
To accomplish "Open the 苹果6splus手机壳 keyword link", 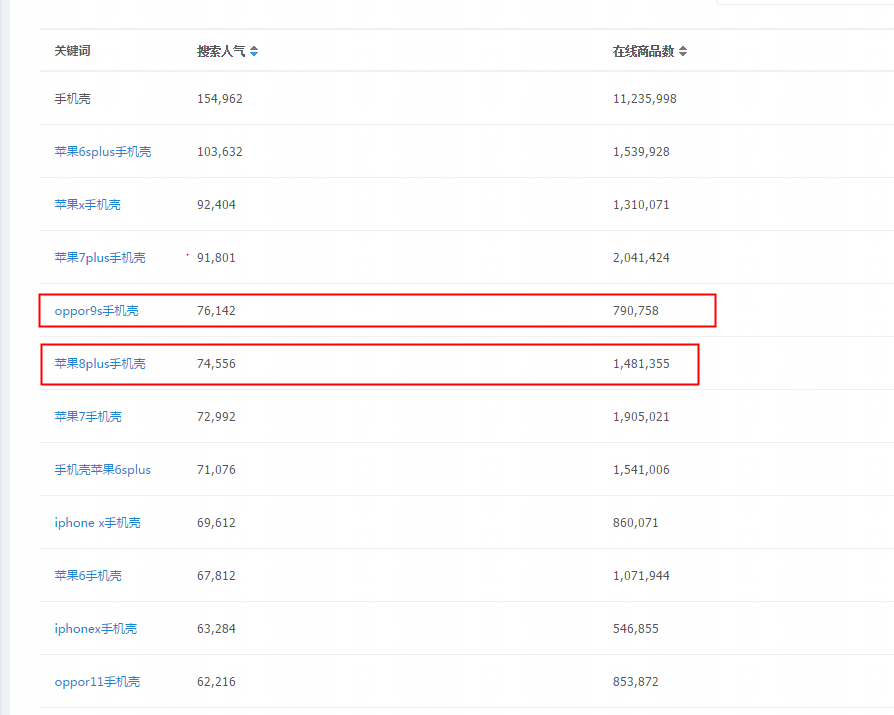I will tap(103, 152).
